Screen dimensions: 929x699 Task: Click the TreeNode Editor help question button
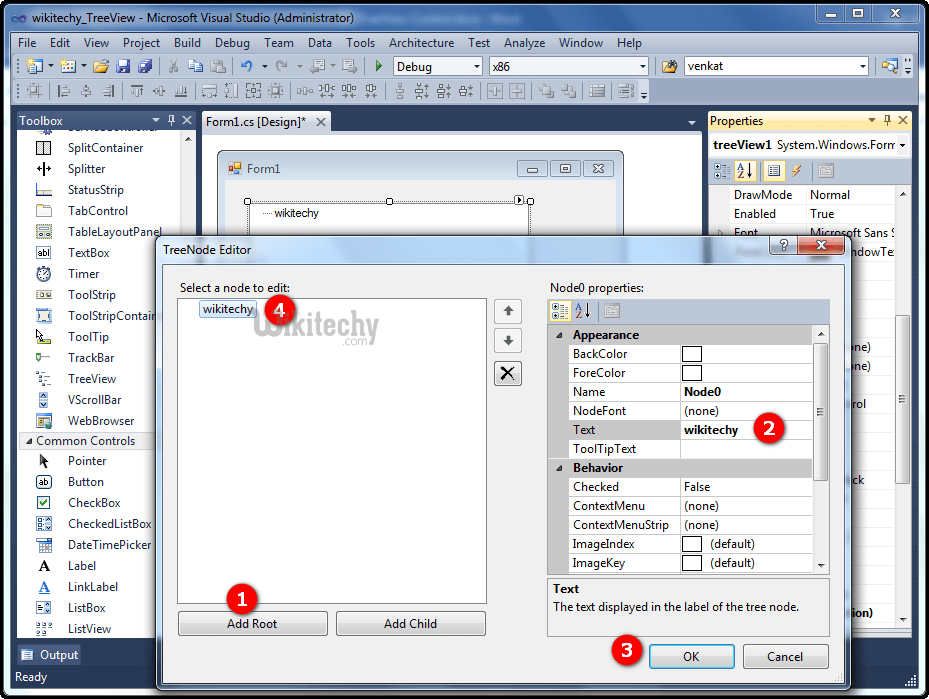coord(783,245)
